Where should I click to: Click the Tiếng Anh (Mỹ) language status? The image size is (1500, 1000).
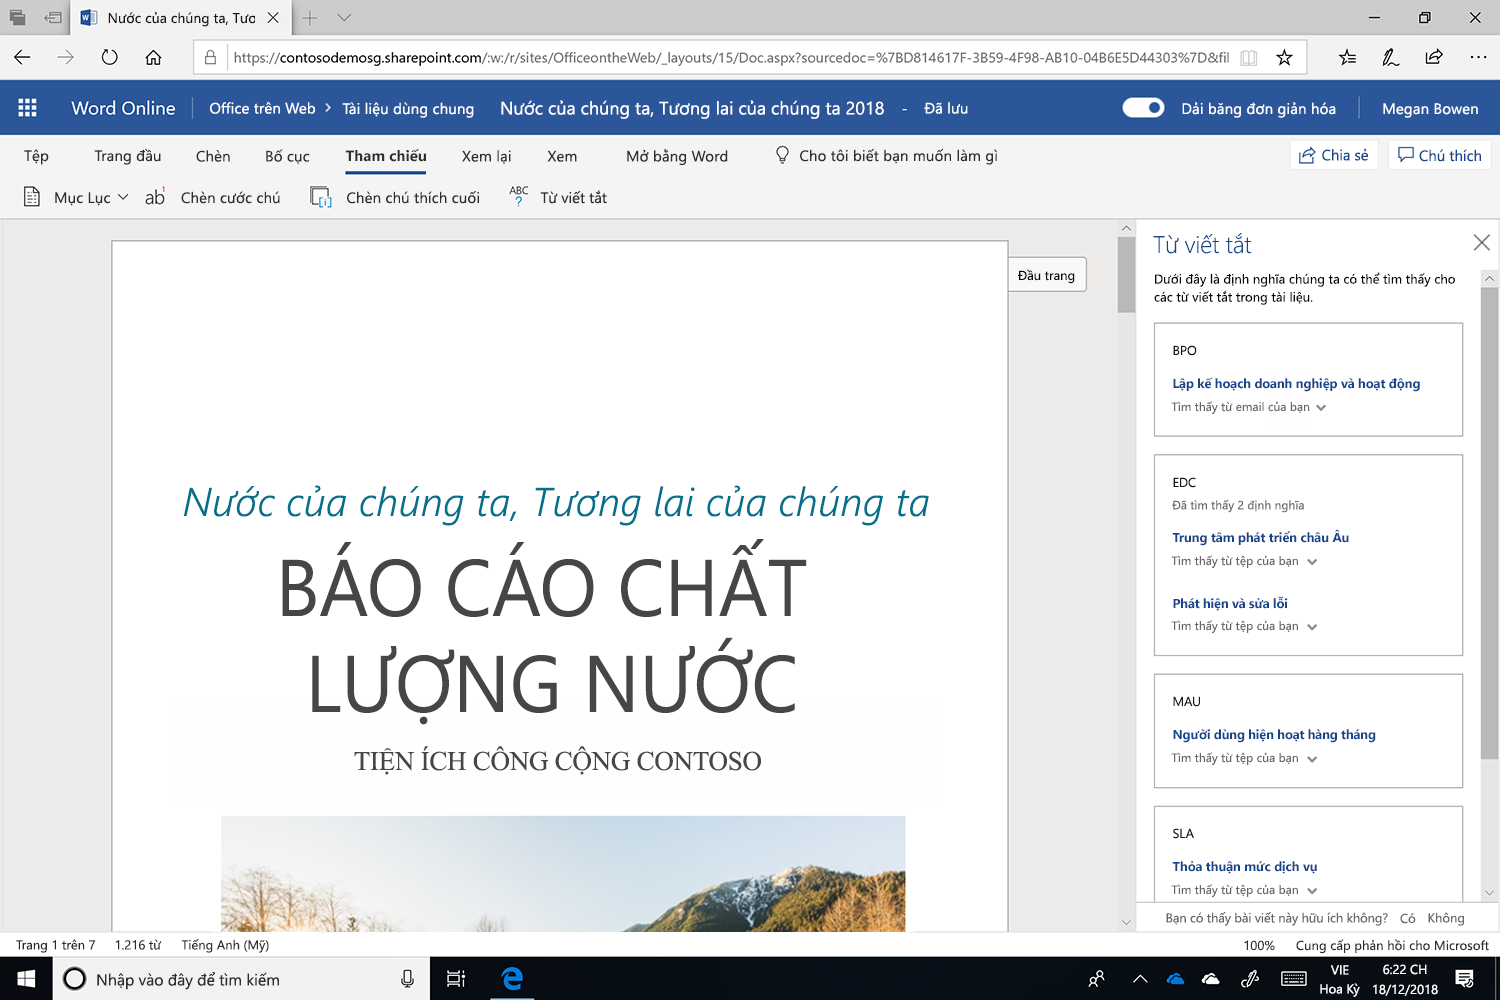pyautogui.click(x=225, y=945)
